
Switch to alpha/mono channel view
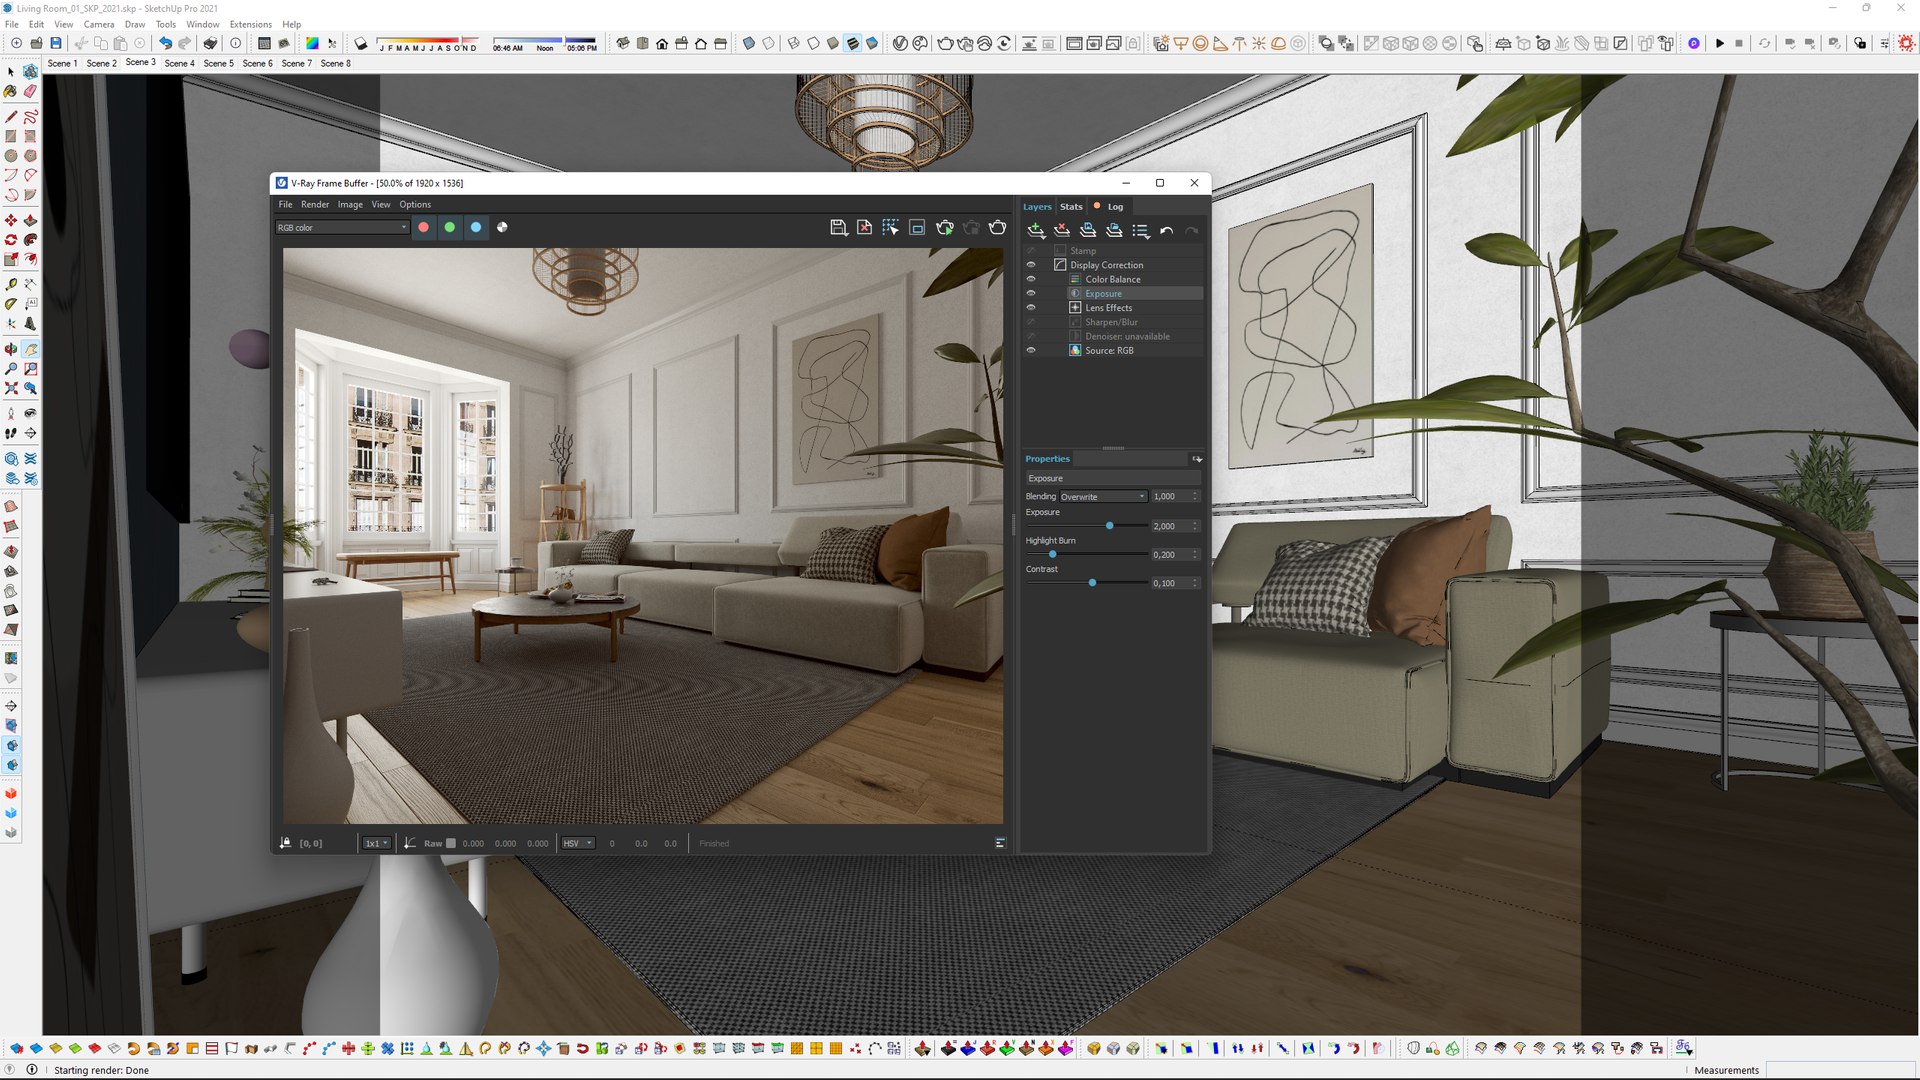coord(501,228)
